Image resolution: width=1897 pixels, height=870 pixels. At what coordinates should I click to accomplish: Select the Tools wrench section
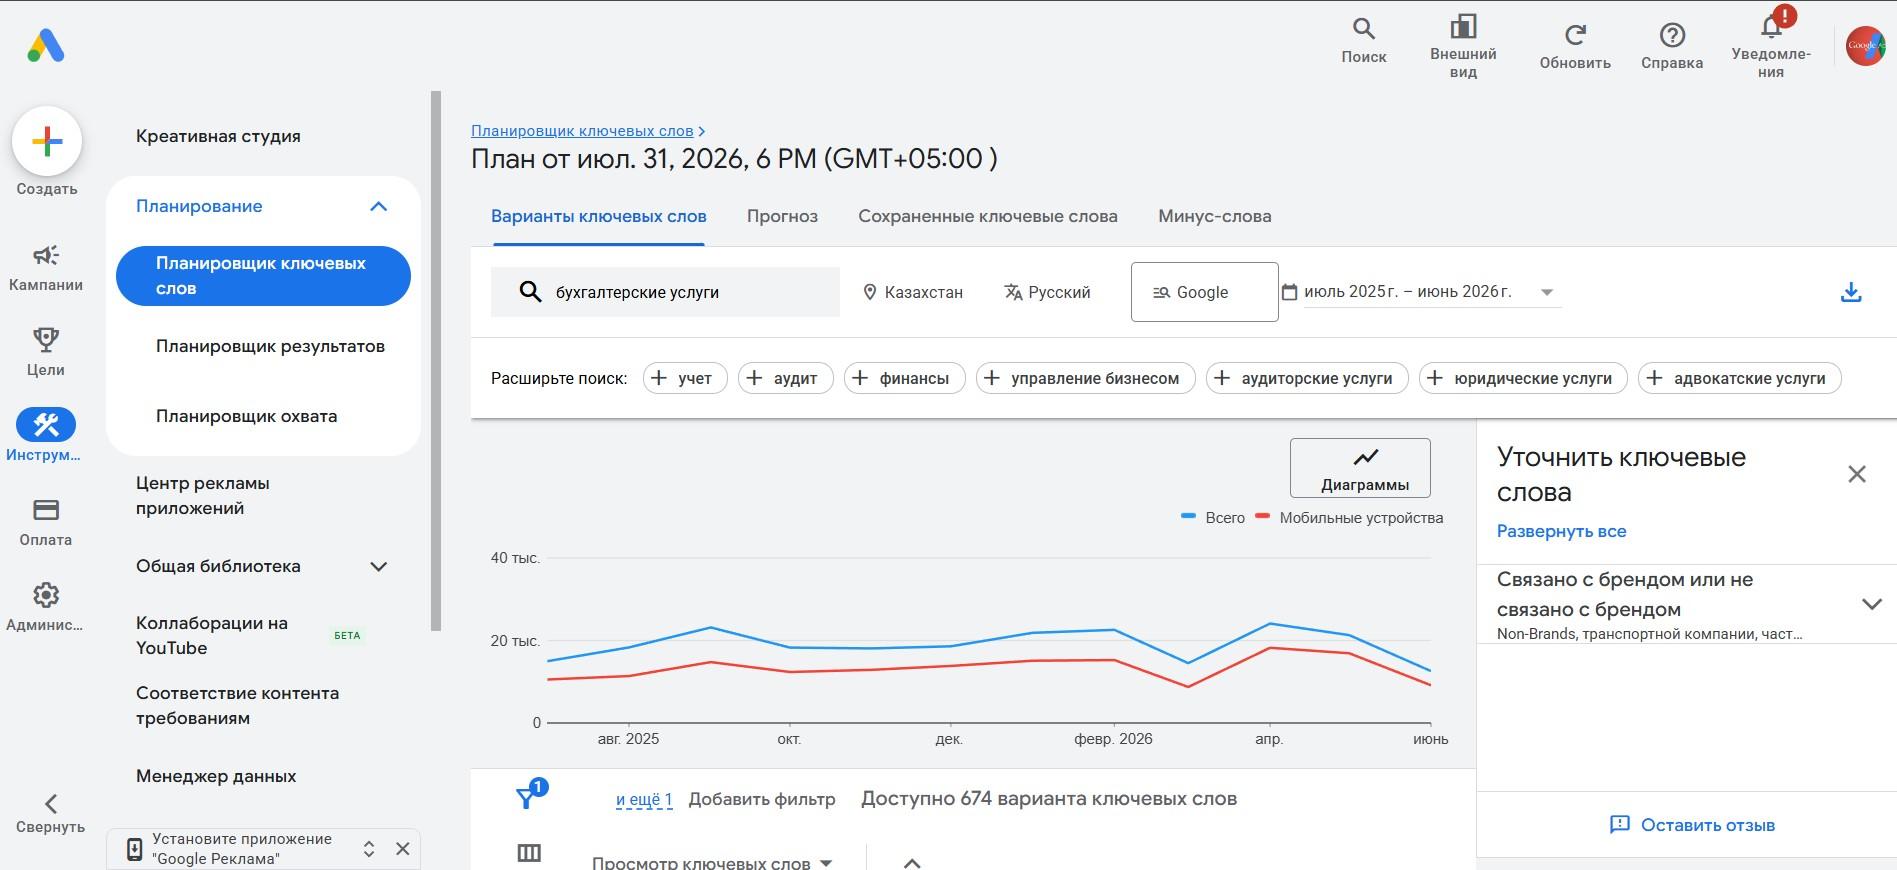[x=46, y=435]
